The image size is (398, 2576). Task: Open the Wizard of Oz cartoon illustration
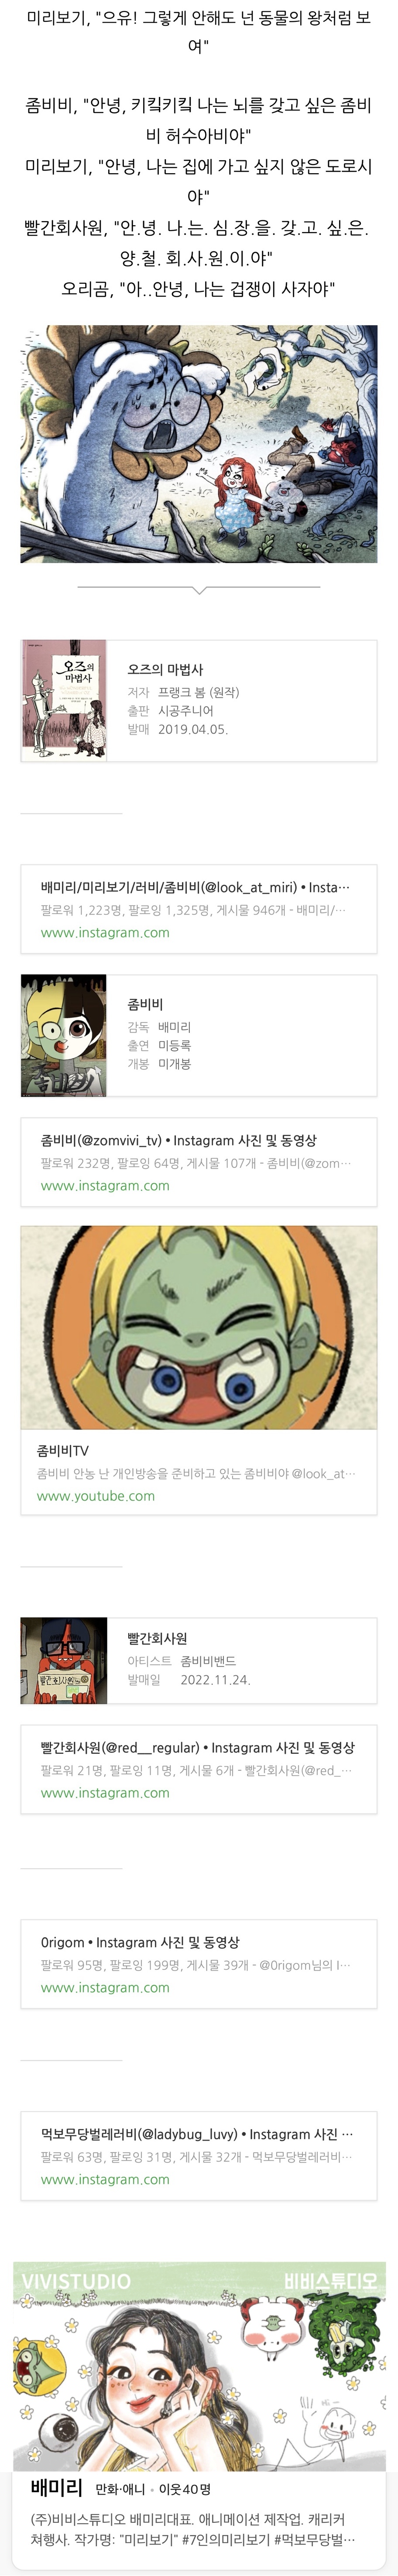[x=199, y=444]
